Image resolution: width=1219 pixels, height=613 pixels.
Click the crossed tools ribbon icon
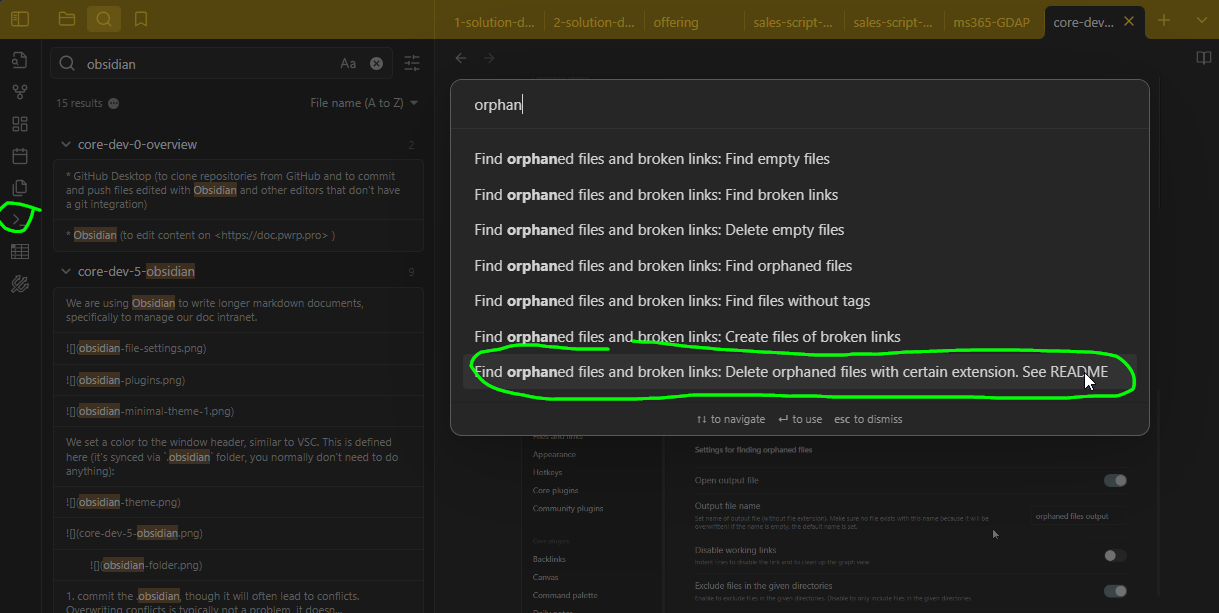[20, 284]
